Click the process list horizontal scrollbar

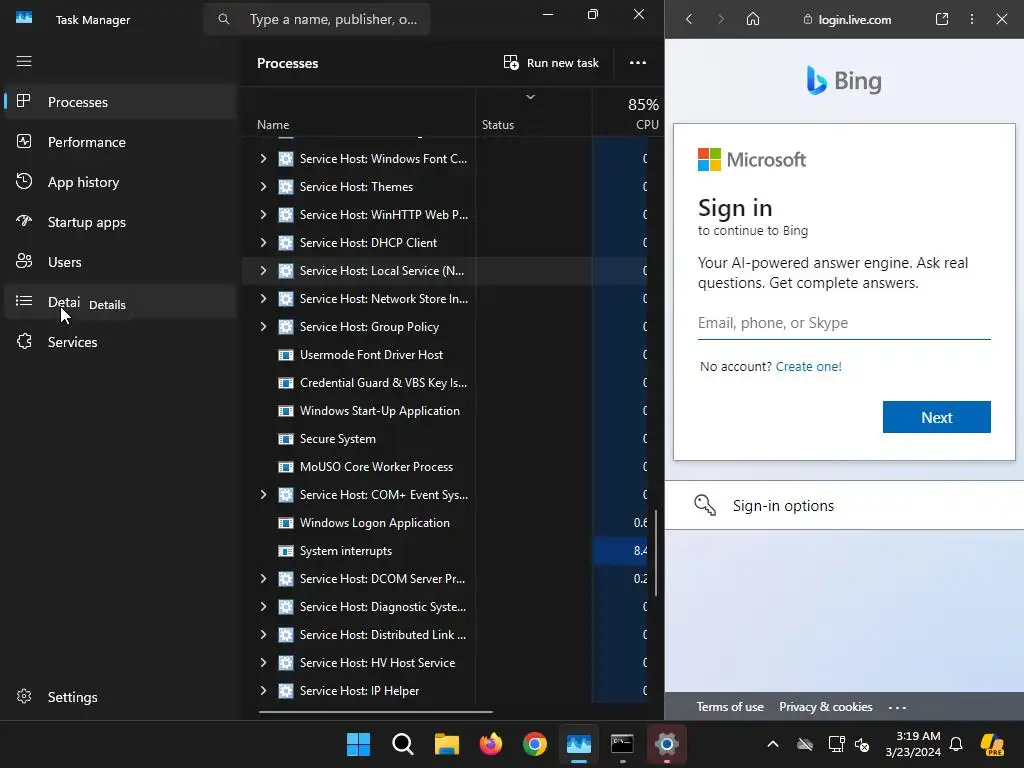coord(376,712)
